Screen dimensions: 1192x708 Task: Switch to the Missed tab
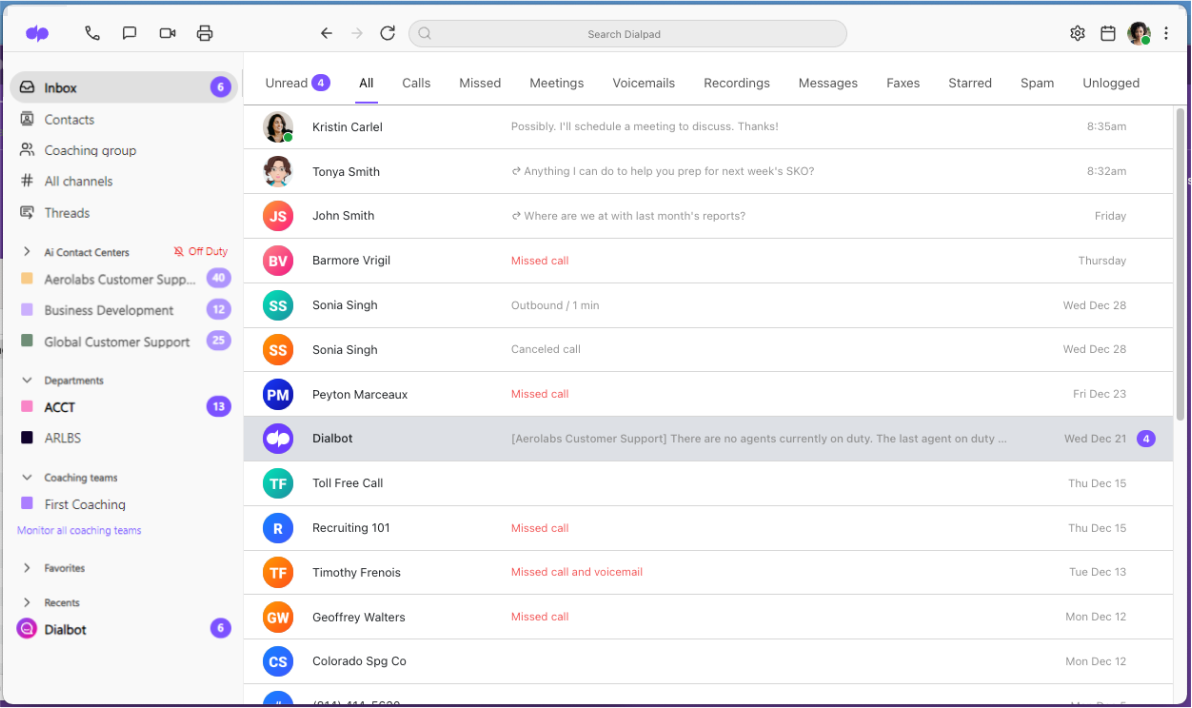pos(480,83)
